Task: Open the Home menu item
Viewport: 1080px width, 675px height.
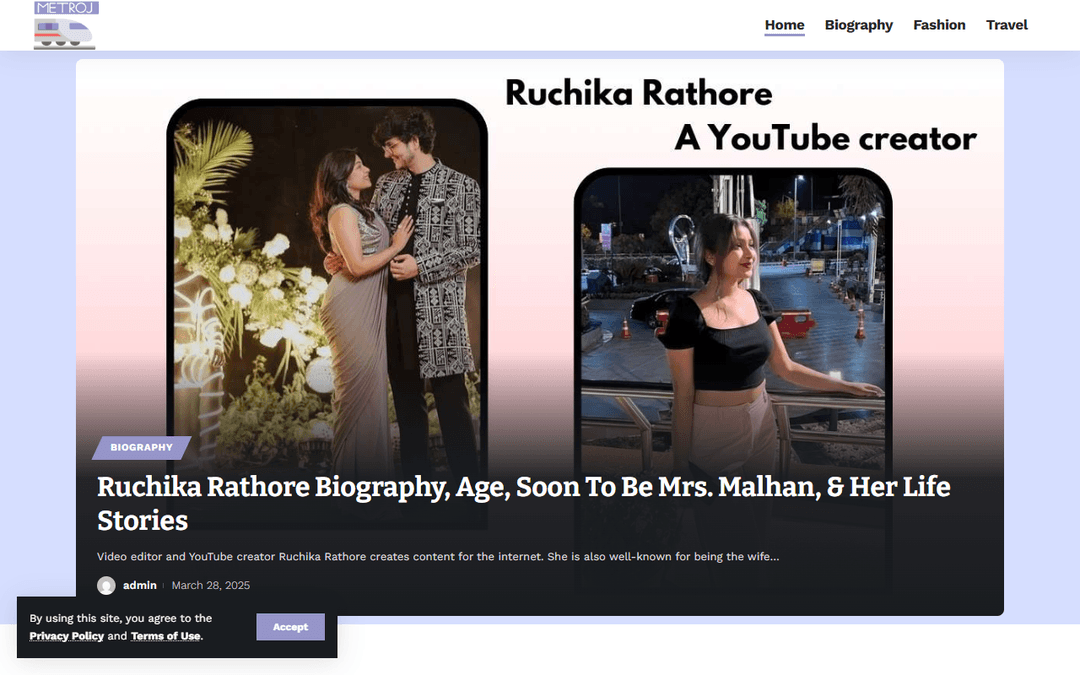Action: pos(785,25)
